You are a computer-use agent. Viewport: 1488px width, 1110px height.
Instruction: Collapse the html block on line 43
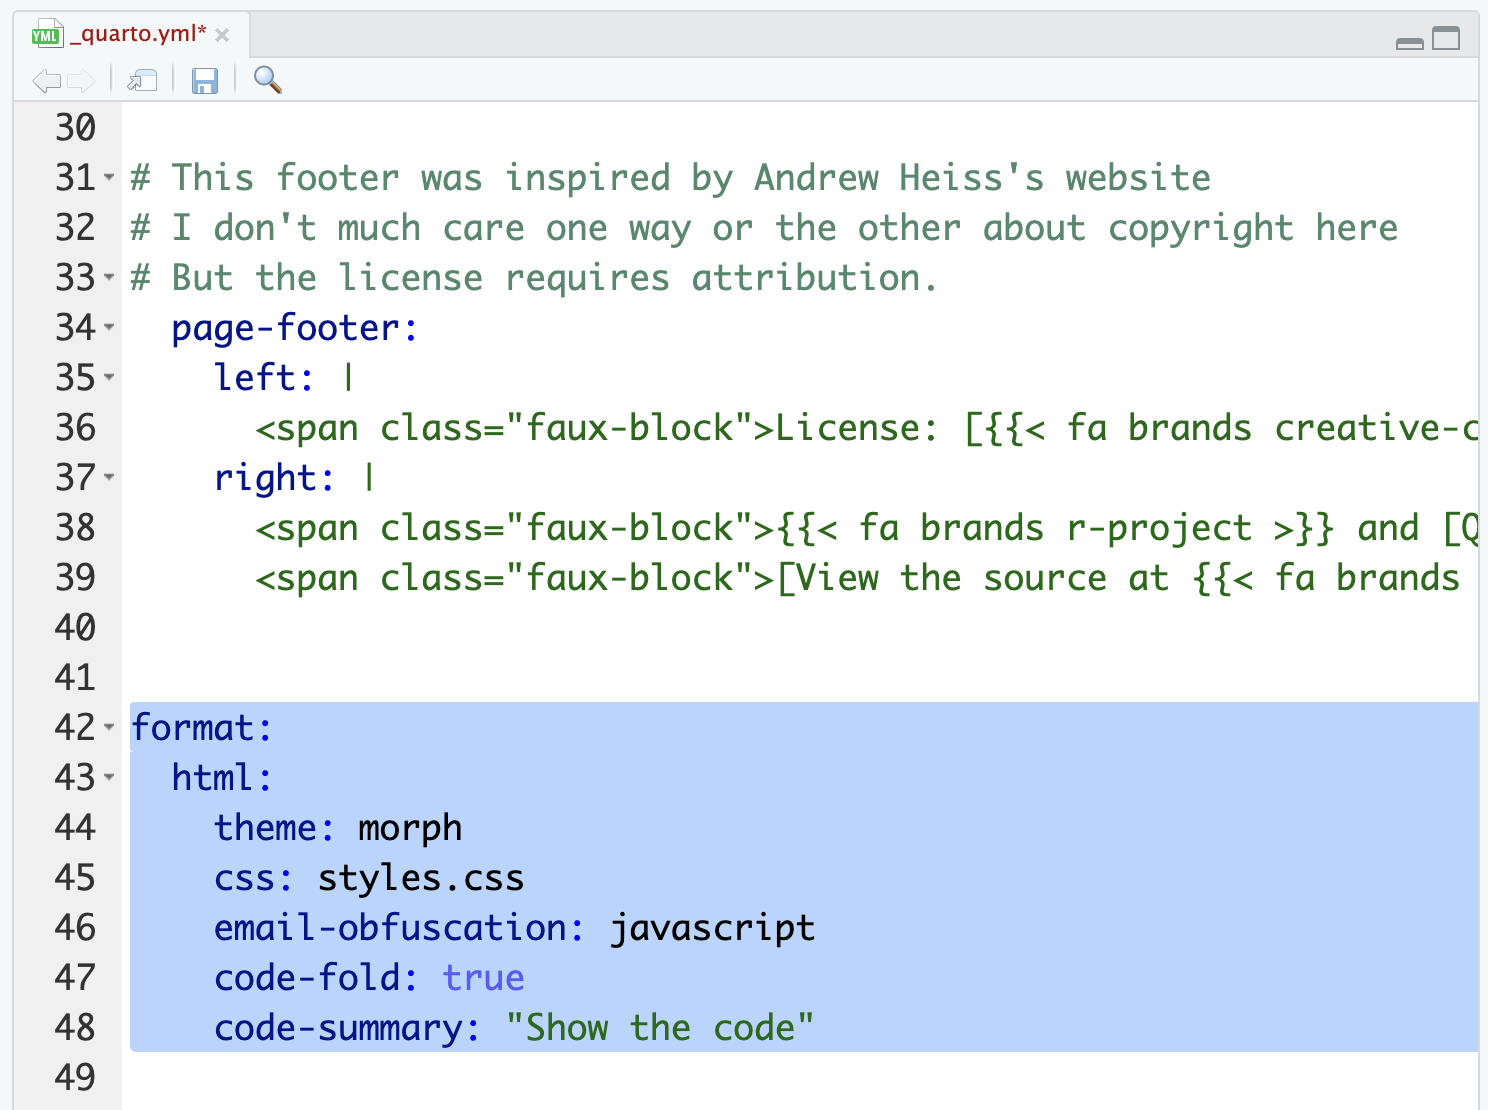pos(109,778)
